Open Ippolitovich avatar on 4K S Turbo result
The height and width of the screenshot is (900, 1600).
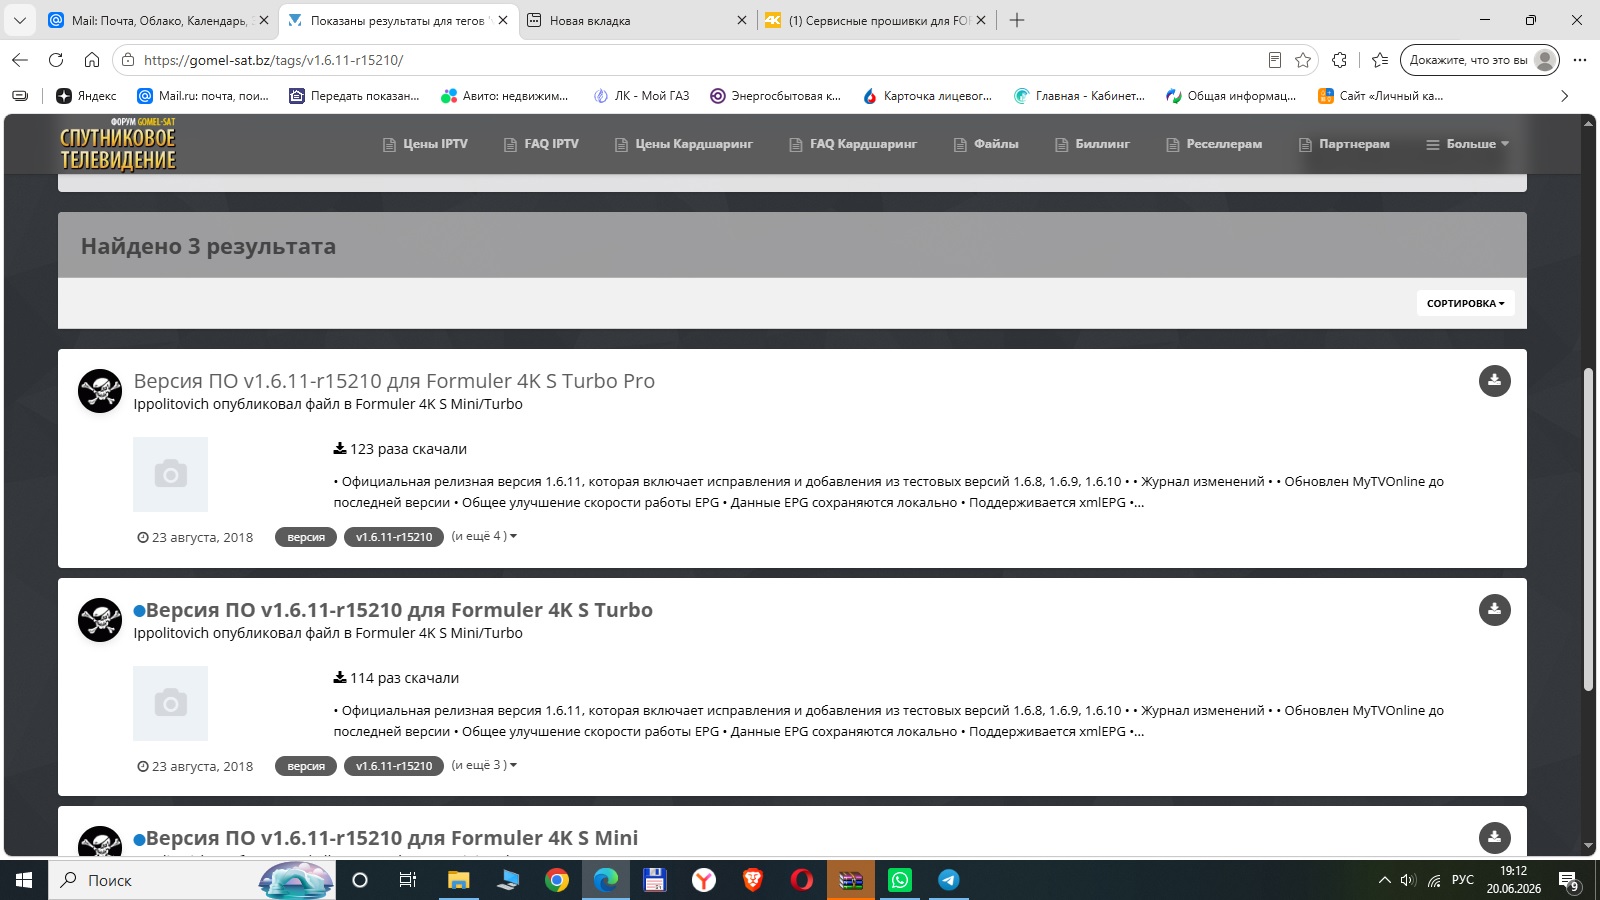coord(100,620)
